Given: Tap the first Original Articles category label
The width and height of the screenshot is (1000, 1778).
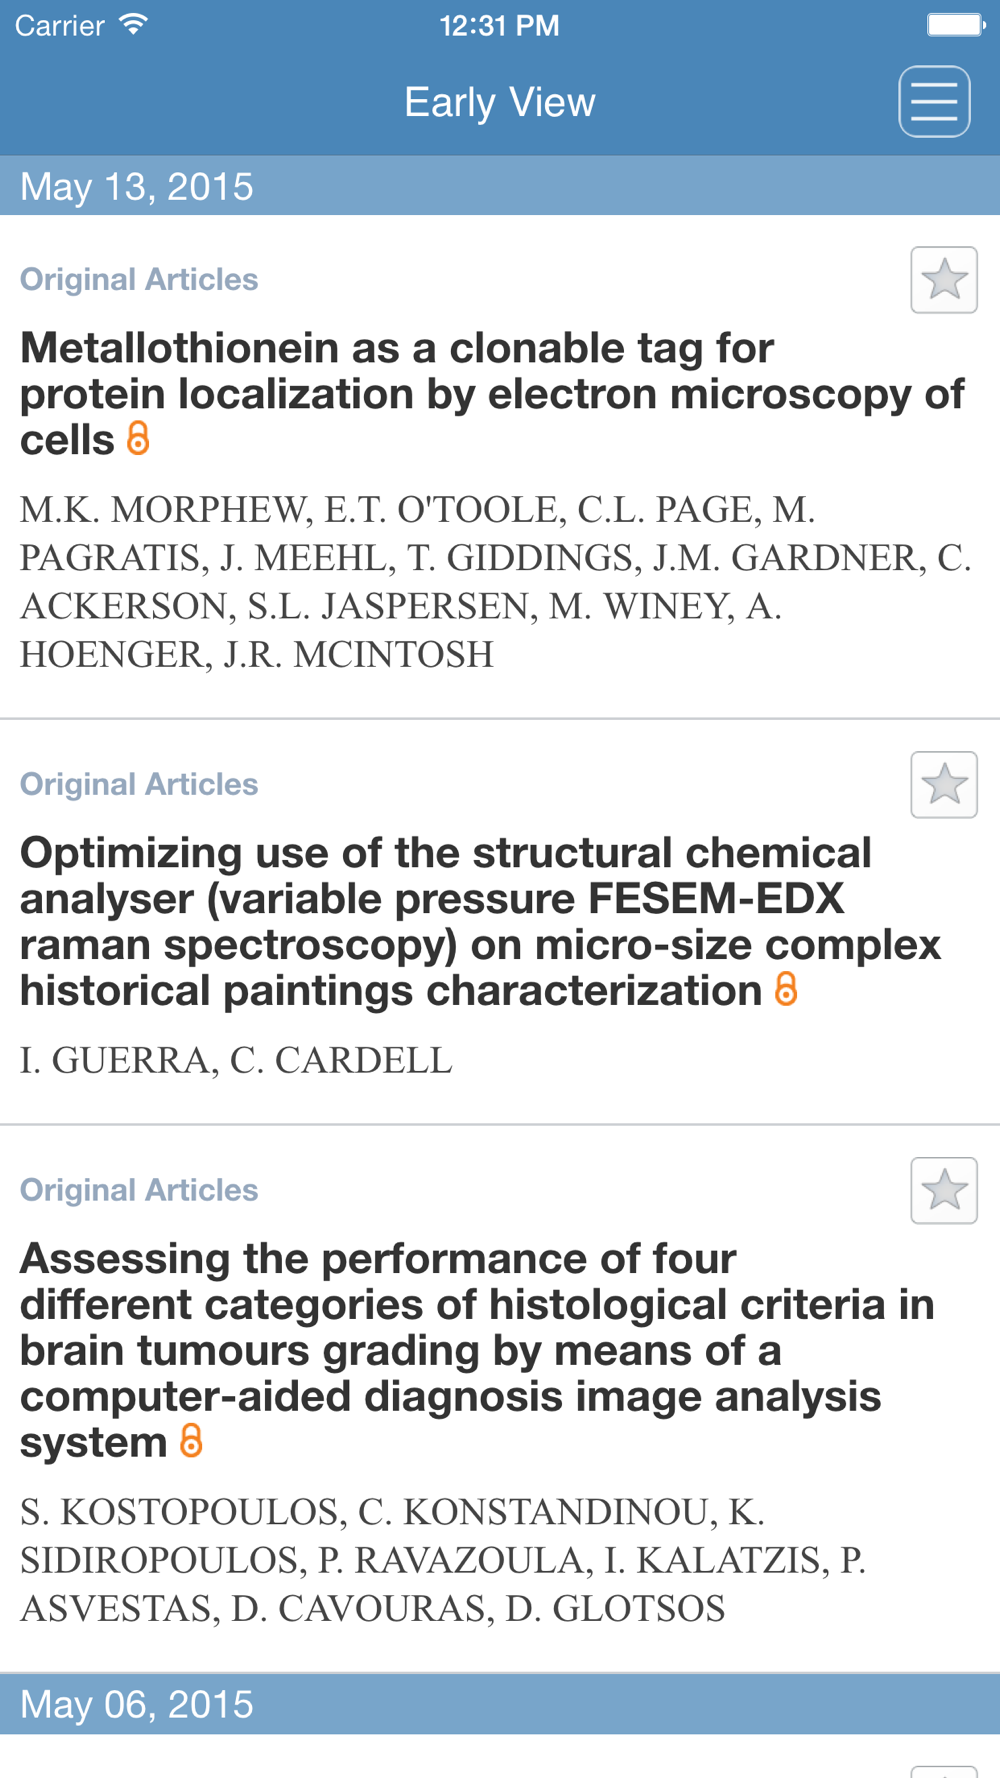Looking at the screenshot, I should pos(139,279).
